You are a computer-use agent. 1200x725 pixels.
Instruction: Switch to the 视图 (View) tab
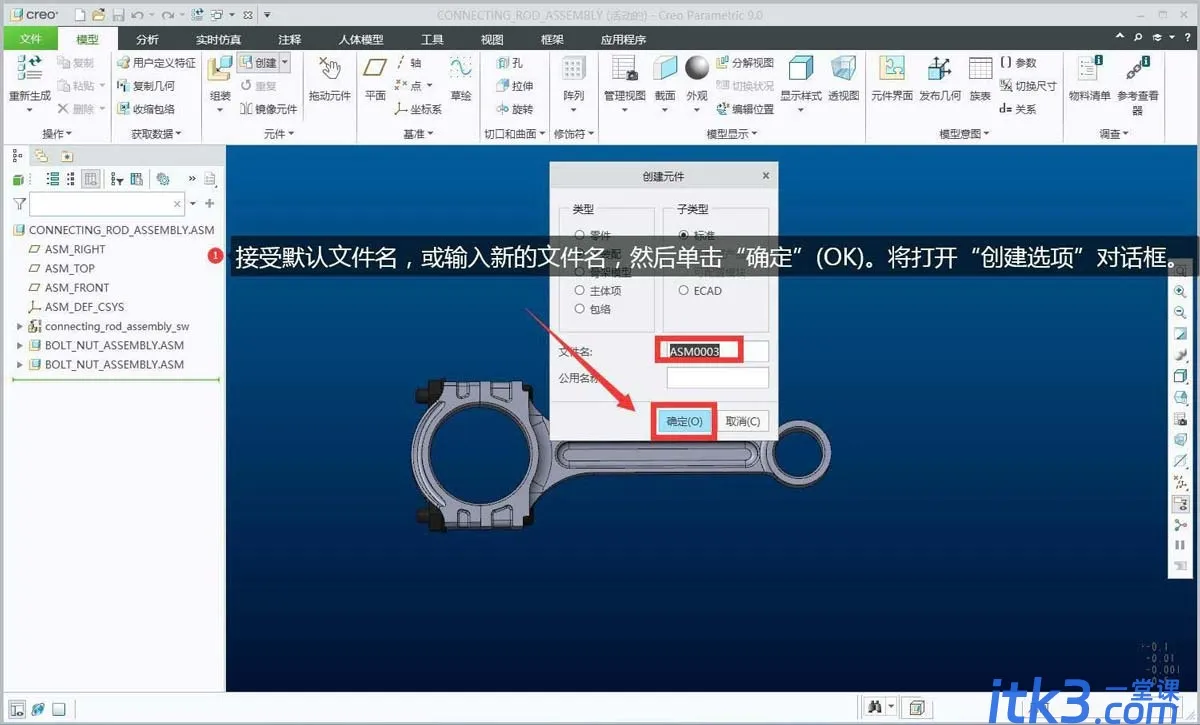tap(492, 39)
